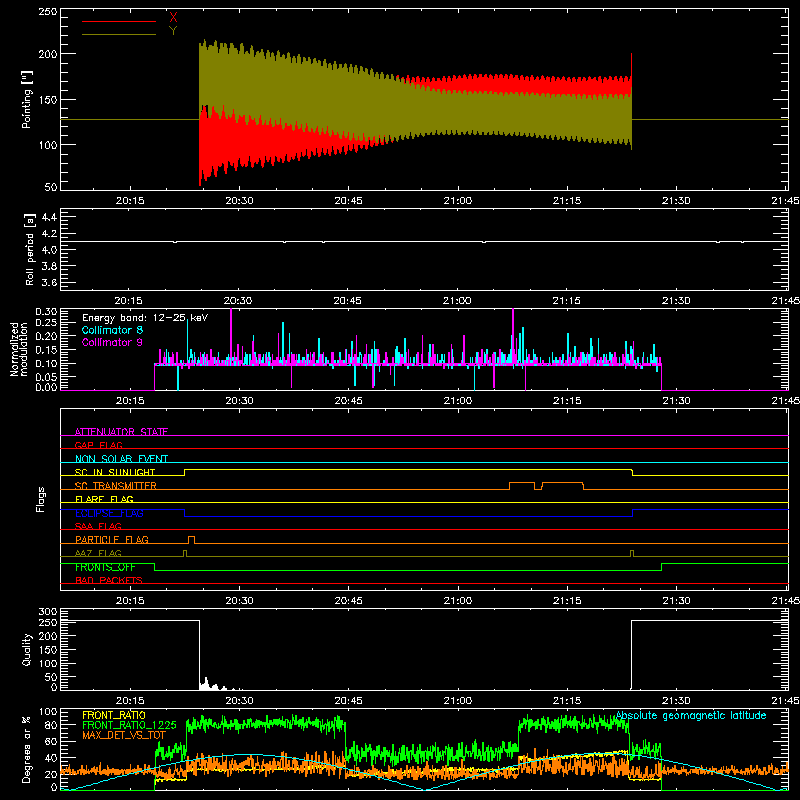Click the "Degrees or %" axis title
This screenshot has width=800, height=800.
[x=26, y=749]
